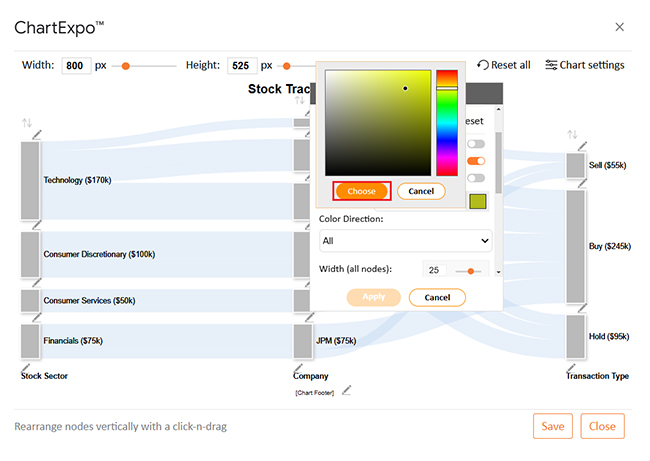Save the chart

553,426
